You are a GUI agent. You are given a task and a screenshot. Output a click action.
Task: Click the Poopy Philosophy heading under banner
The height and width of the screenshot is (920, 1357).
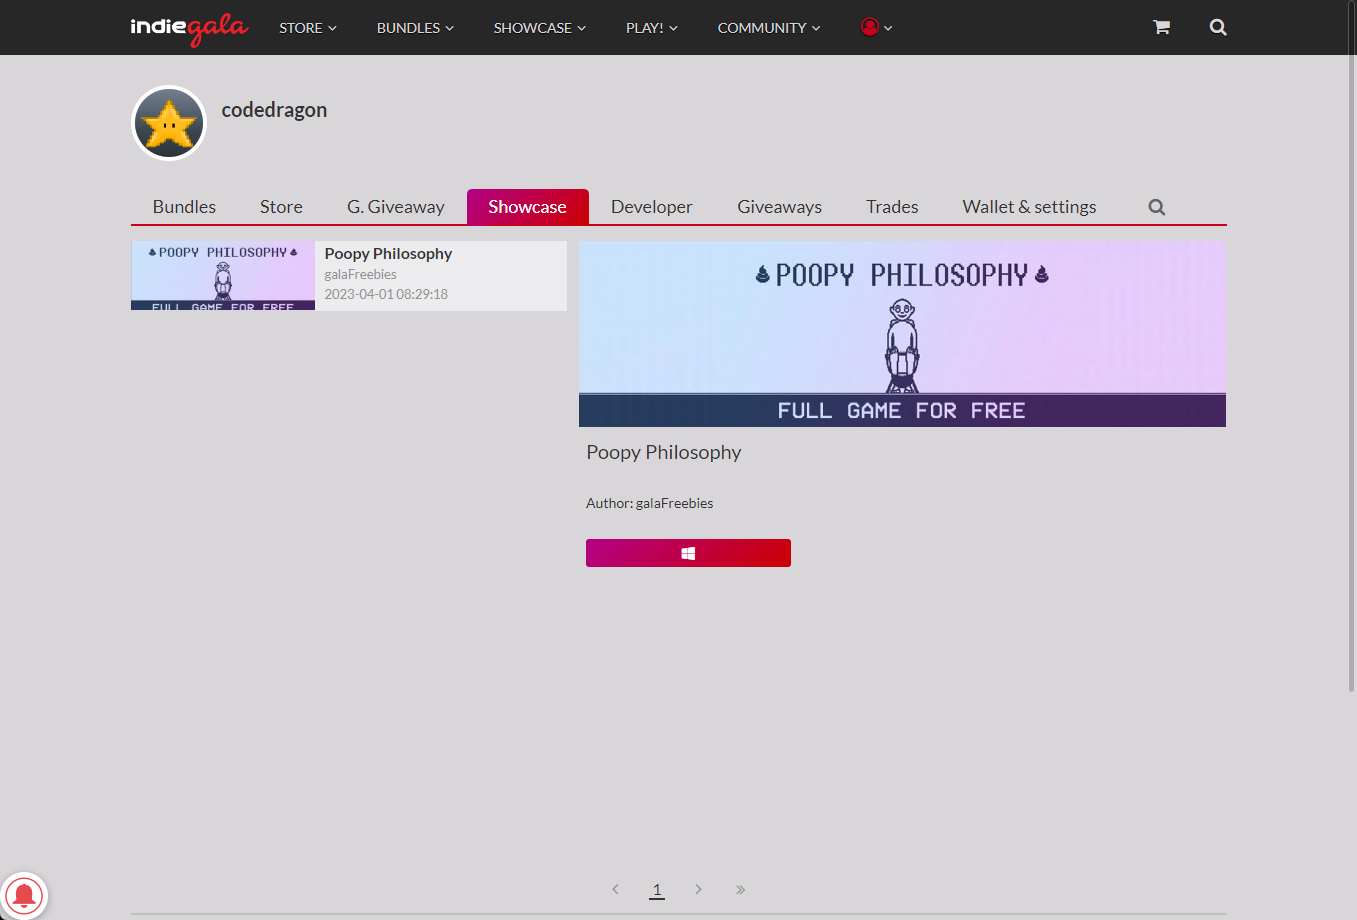(x=664, y=452)
